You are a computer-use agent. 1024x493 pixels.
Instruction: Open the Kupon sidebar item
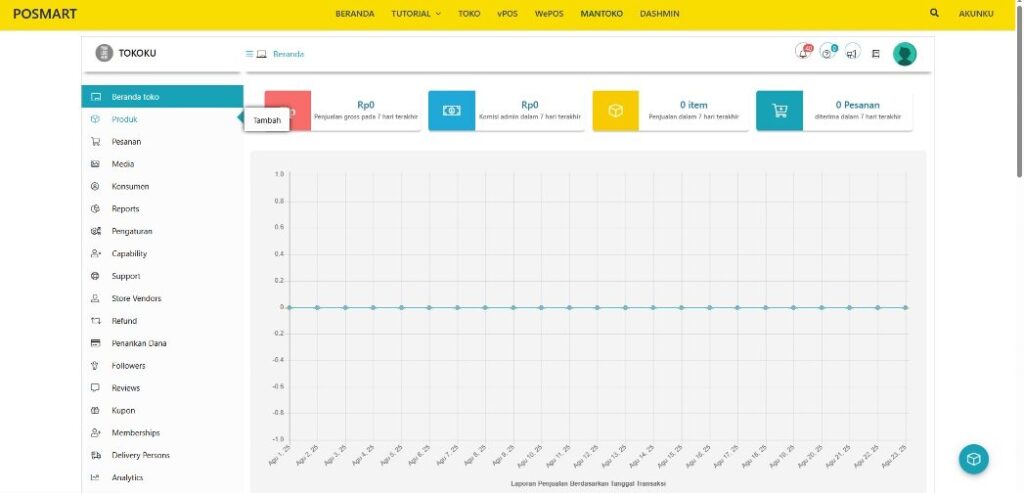123,410
